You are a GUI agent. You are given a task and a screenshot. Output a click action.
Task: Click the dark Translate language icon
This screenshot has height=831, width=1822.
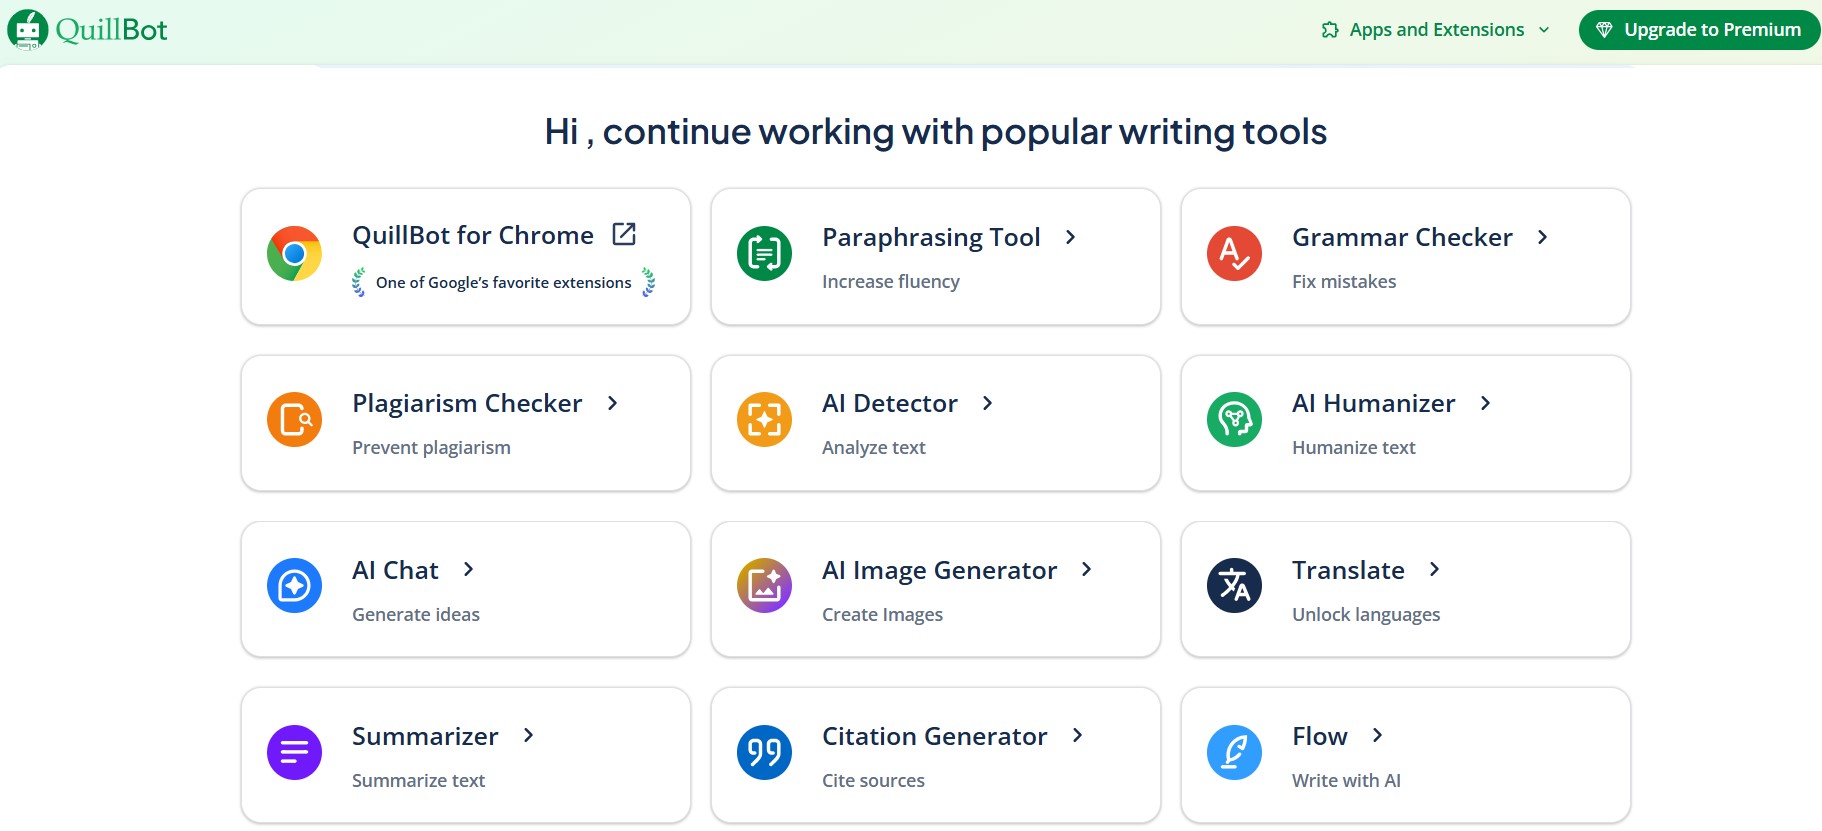pyautogui.click(x=1234, y=586)
